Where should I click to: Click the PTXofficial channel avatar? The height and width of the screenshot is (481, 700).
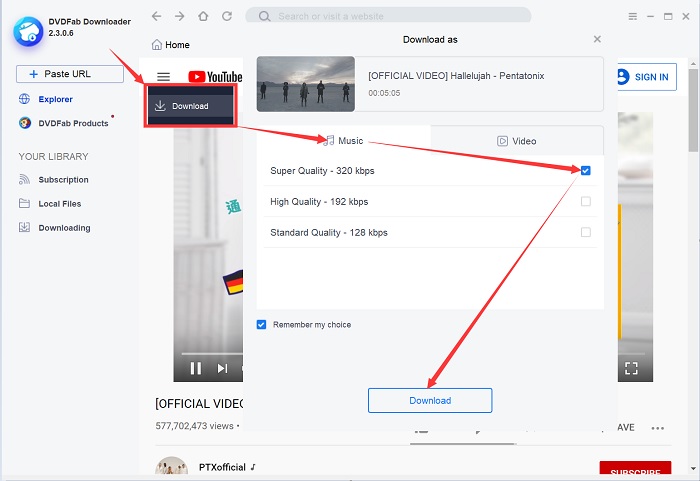(x=171, y=467)
